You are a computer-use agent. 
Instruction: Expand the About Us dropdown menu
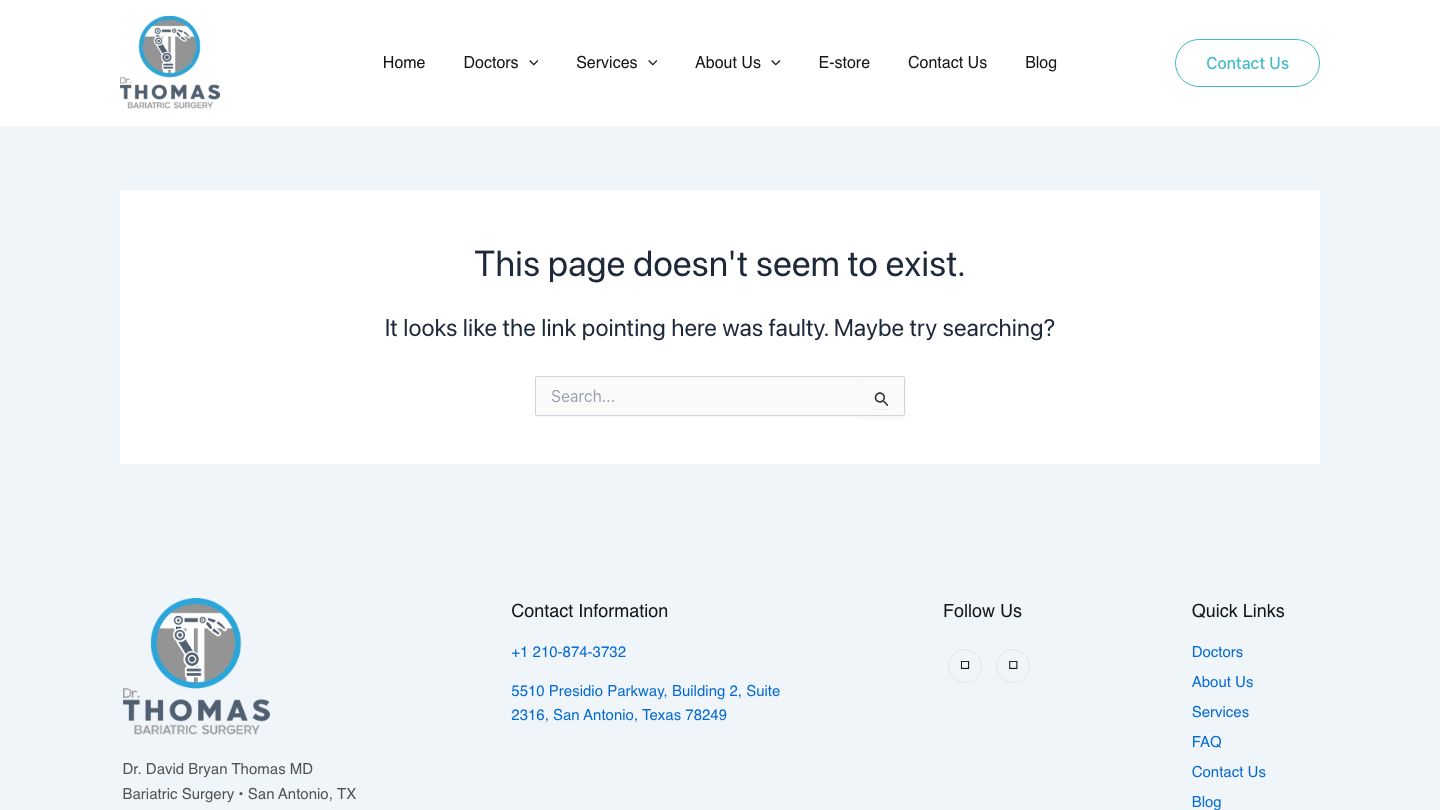pyautogui.click(x=737, y=62)
